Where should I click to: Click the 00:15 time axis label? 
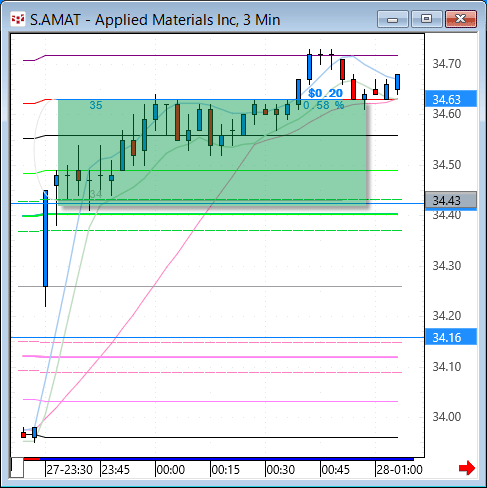pos(226,470)
